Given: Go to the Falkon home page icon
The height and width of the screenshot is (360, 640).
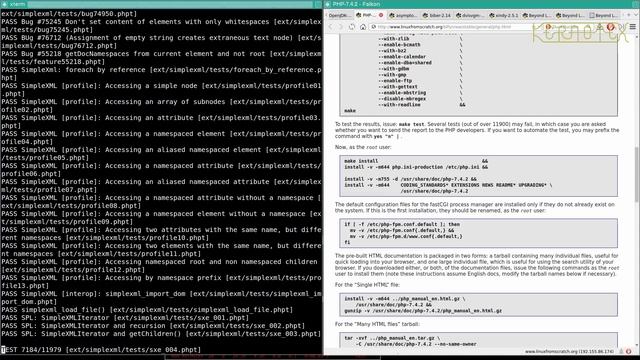Looking at the screenshot, I should pyautogui.click(x=363, y=27).
